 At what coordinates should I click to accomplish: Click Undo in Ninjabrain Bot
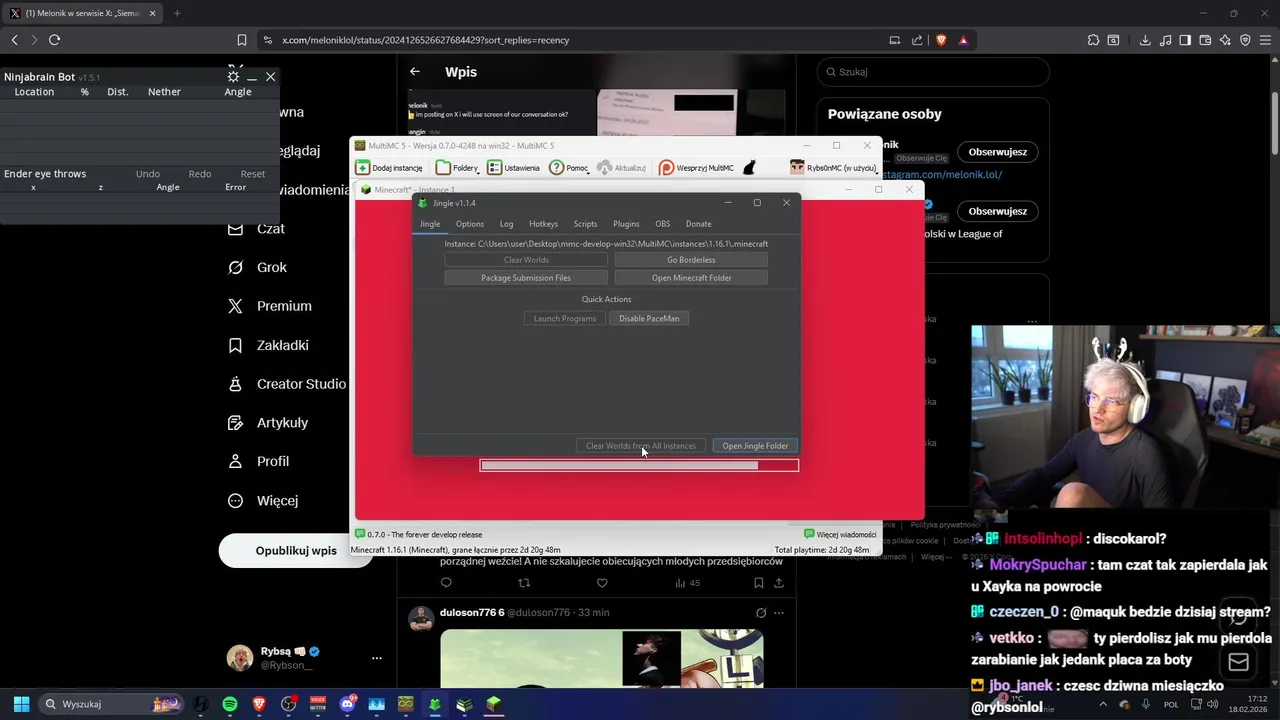pyautogui.click(x=148, y=174)
